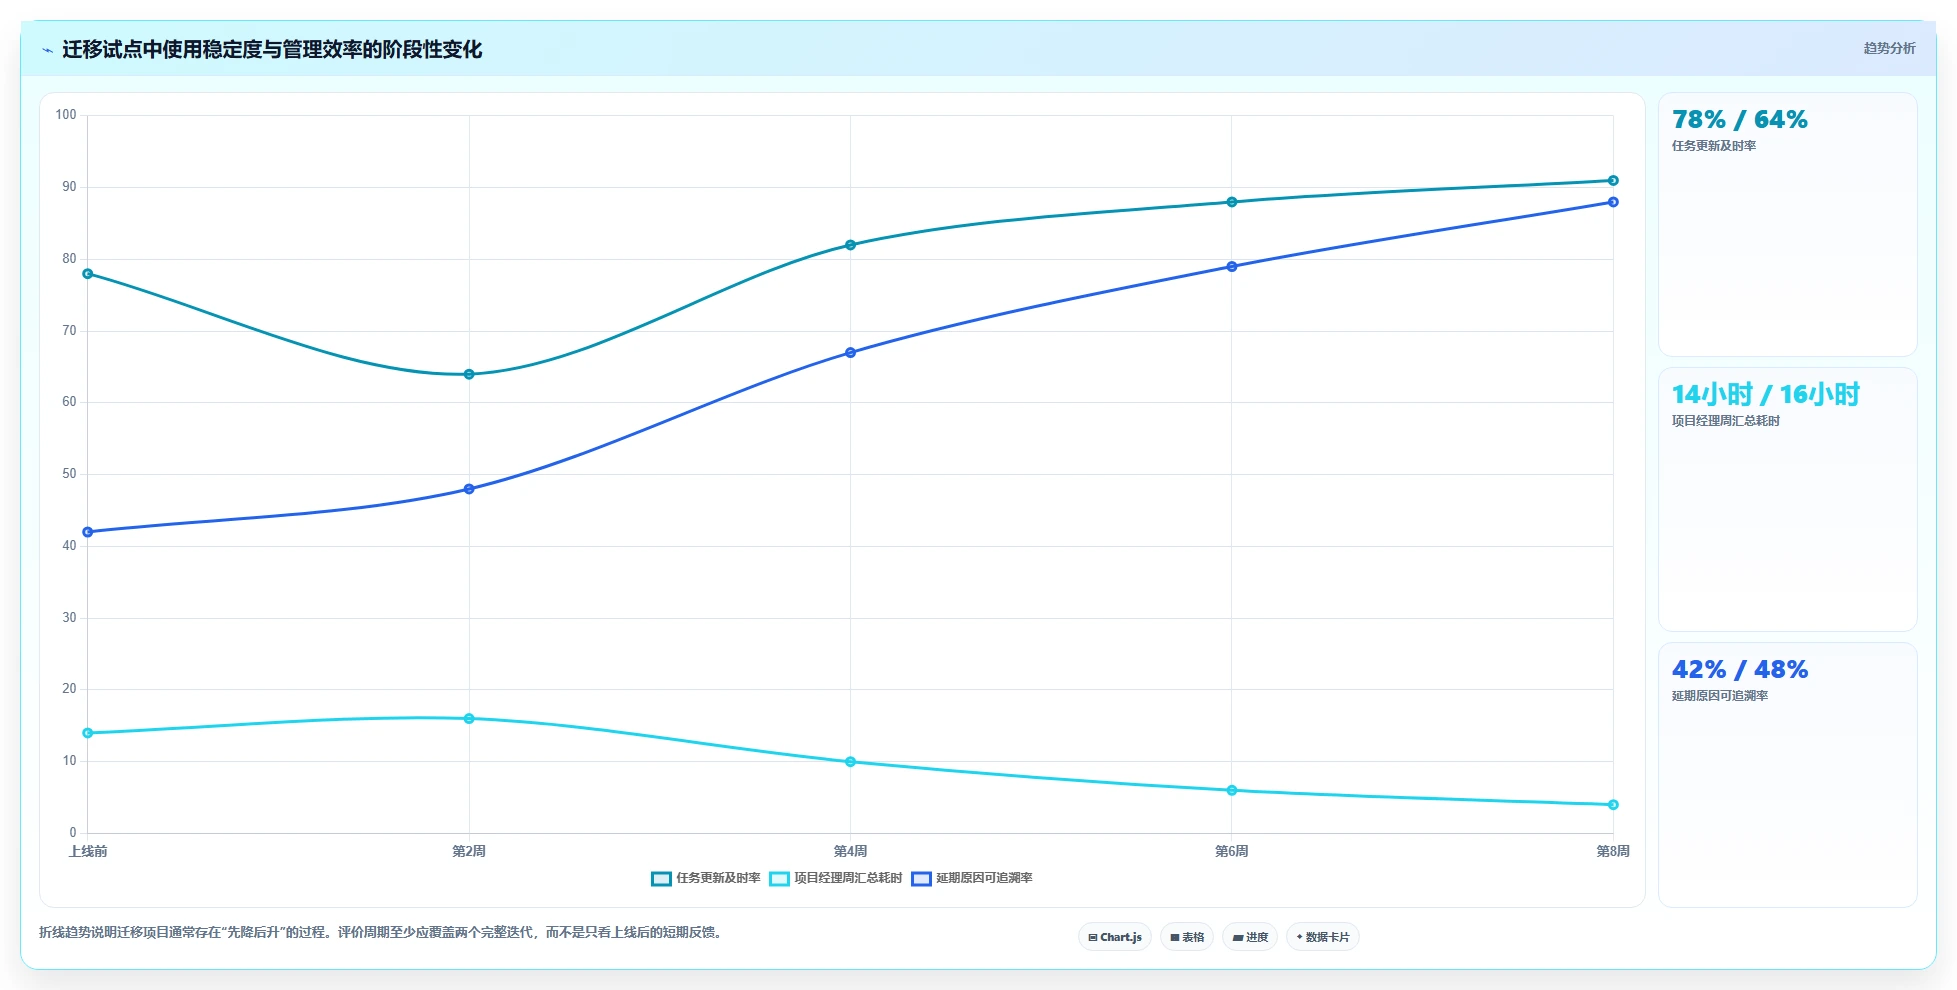This screenshot has width=1957, height=990.
Task: Toggle the 延期原因可追溯率 legend swatch
Action: coord(921,879)
